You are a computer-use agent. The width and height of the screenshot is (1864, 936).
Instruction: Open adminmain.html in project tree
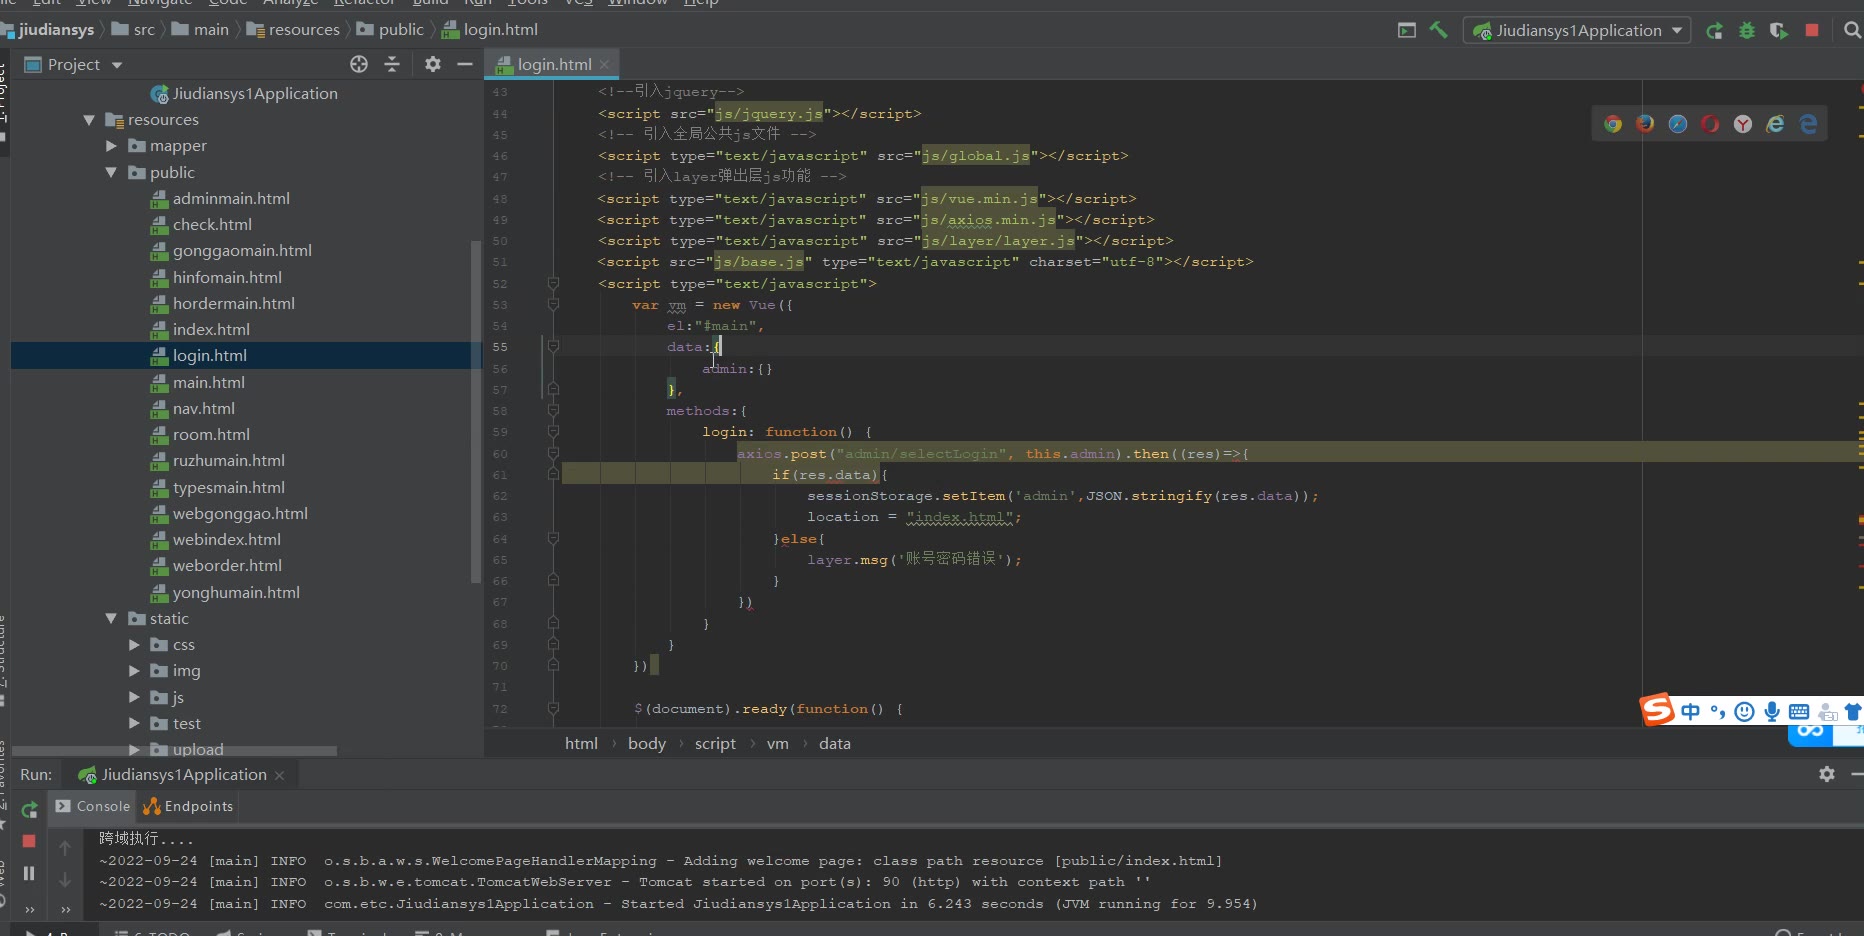(231, 199)
